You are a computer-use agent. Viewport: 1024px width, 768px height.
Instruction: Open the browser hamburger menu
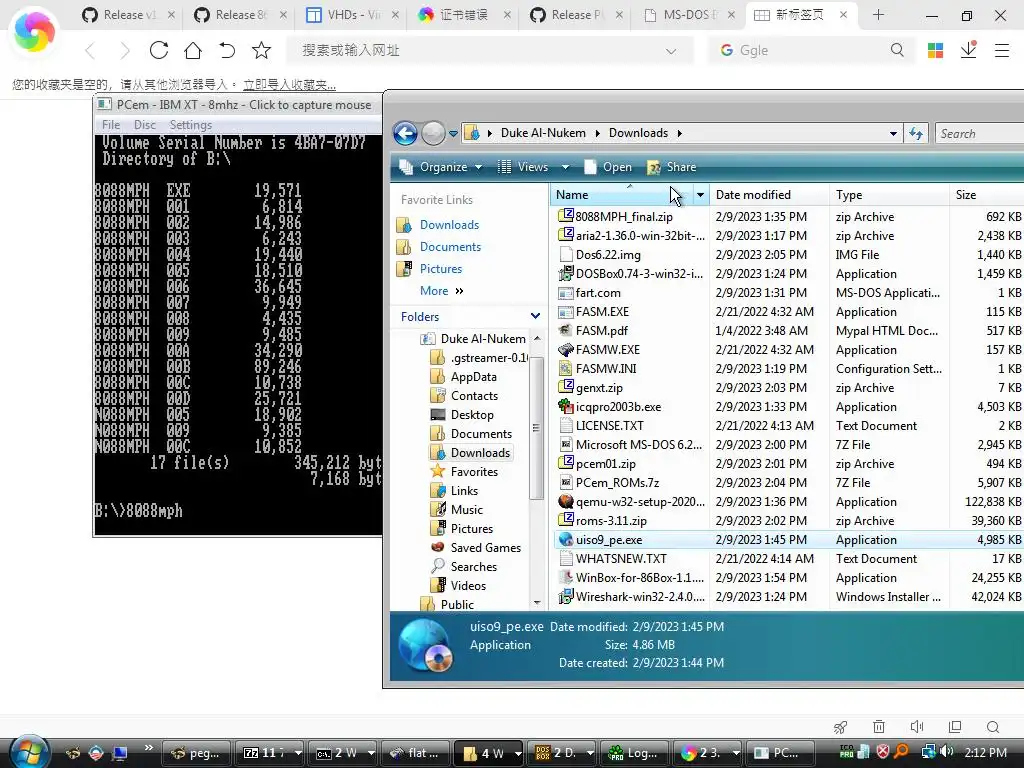(x=1002, y=50)
